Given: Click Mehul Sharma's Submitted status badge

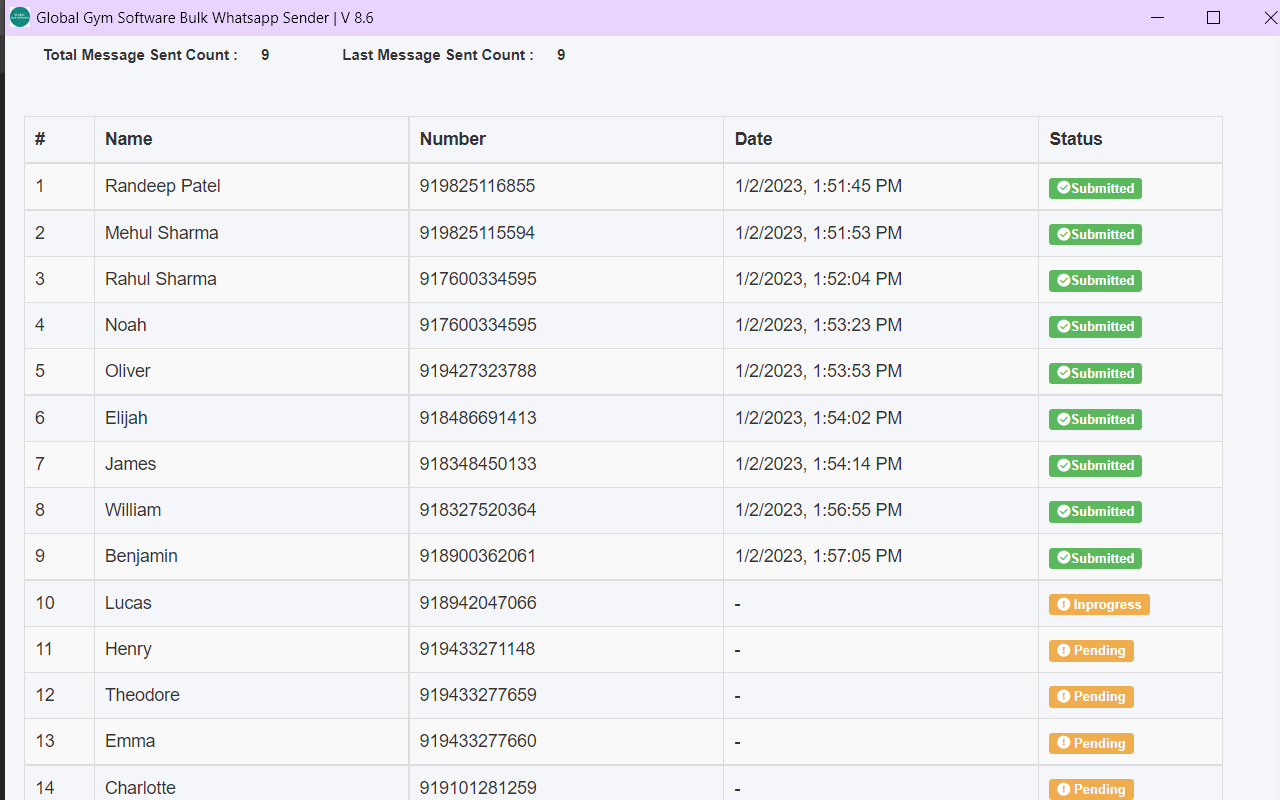Looking at the screenshot, I should [1095, 234].
